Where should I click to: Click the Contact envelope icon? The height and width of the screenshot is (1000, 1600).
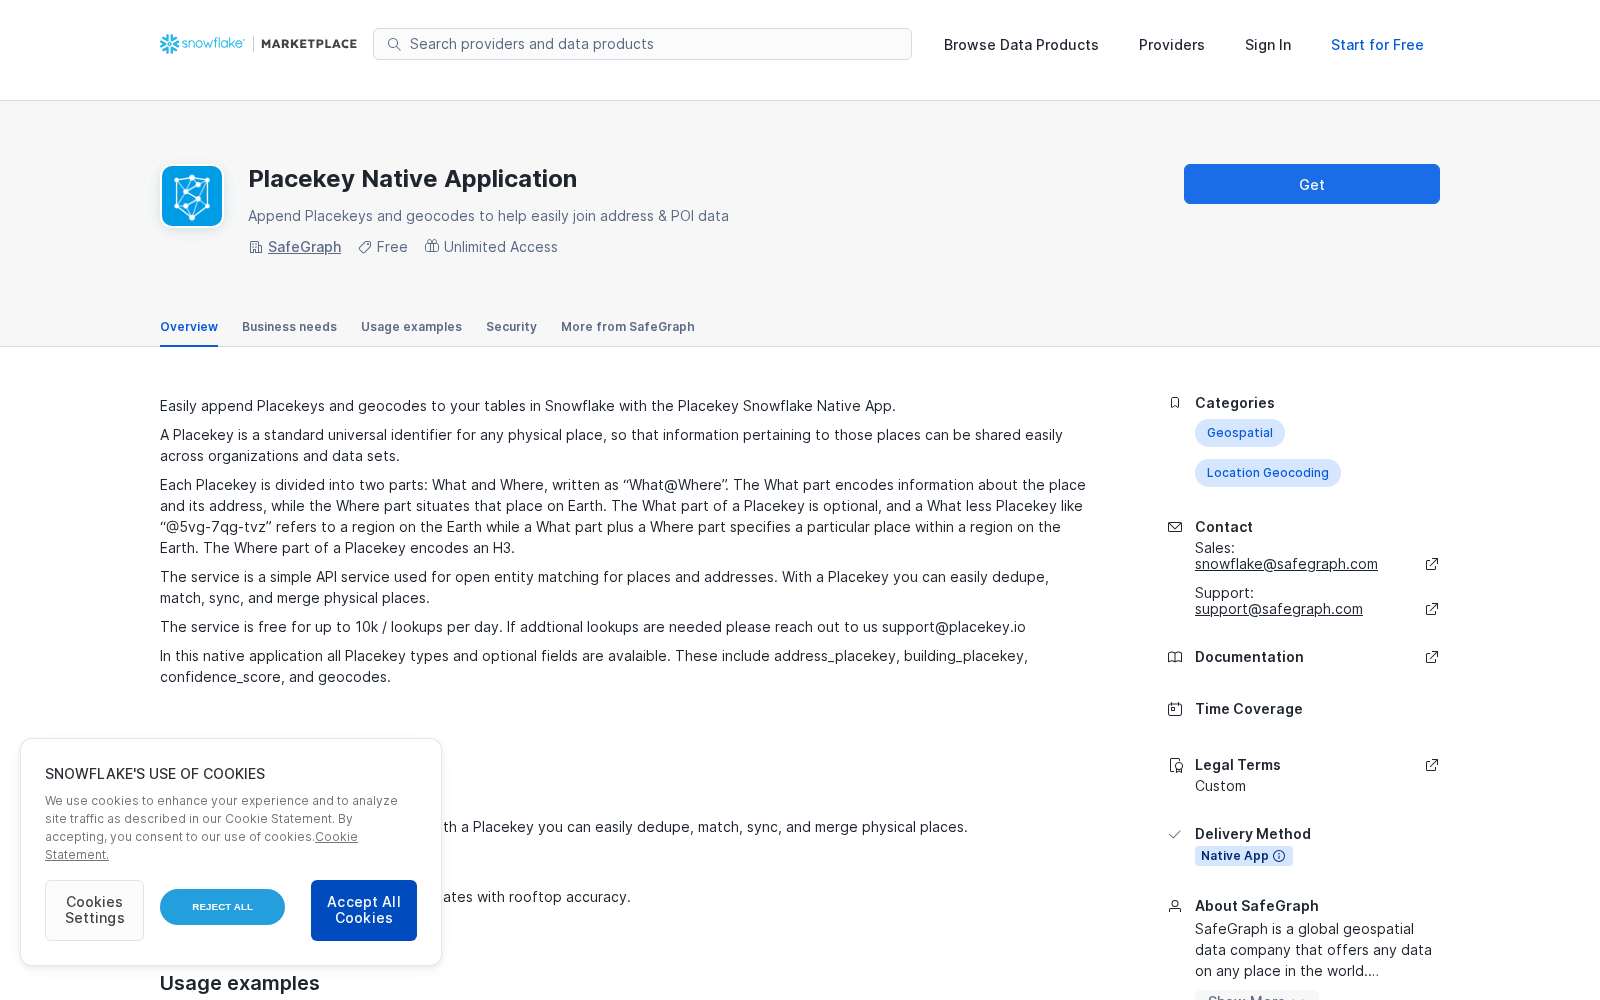[1175, 527]
